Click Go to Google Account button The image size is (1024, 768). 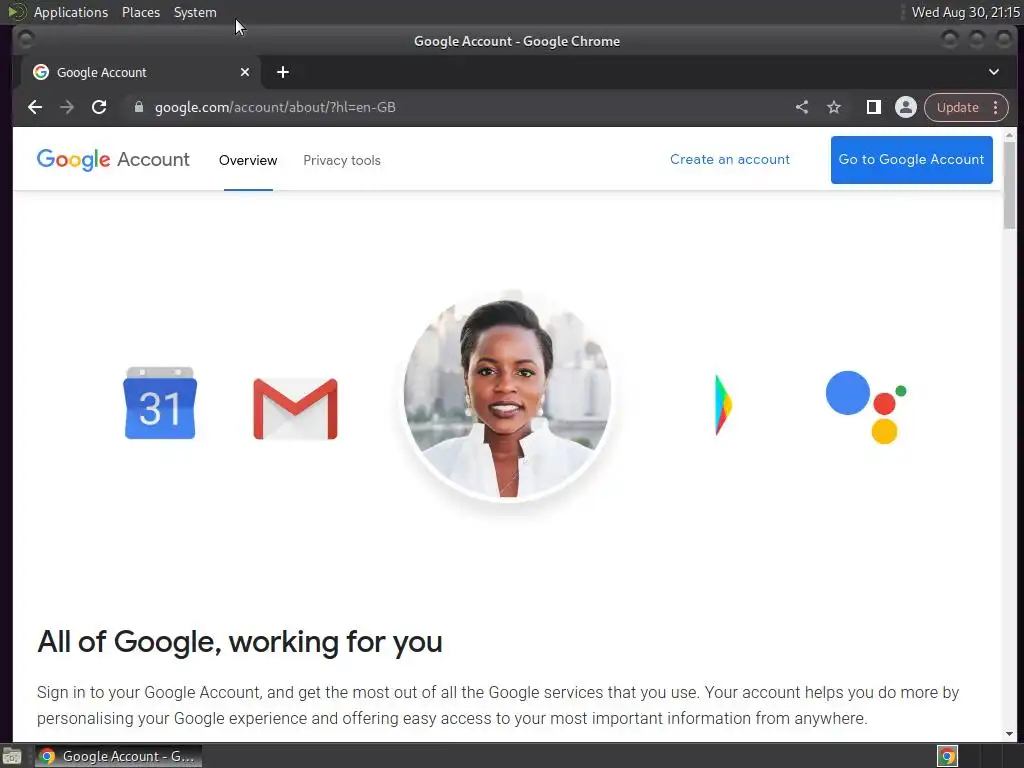[x=912, y=159]
